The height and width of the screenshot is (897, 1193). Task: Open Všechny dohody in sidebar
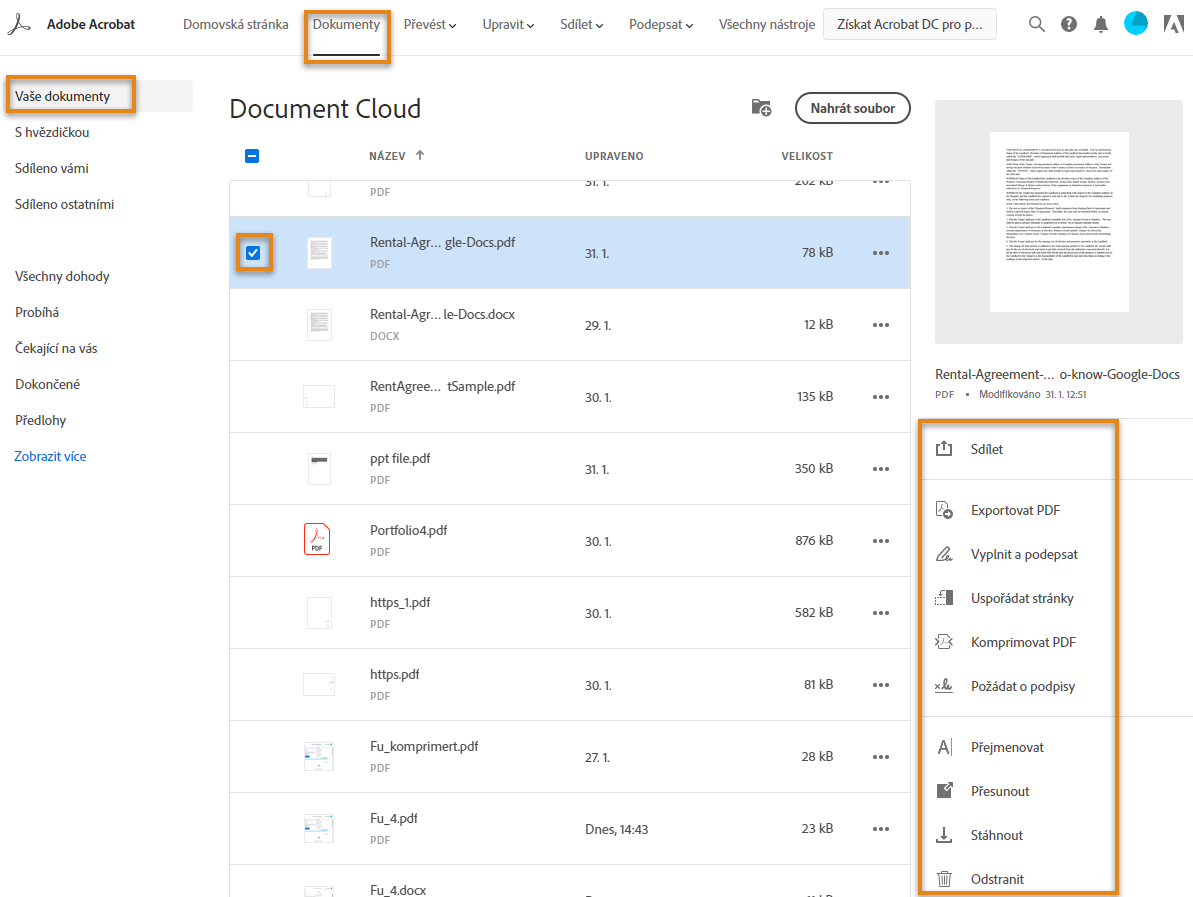[62, 276]
